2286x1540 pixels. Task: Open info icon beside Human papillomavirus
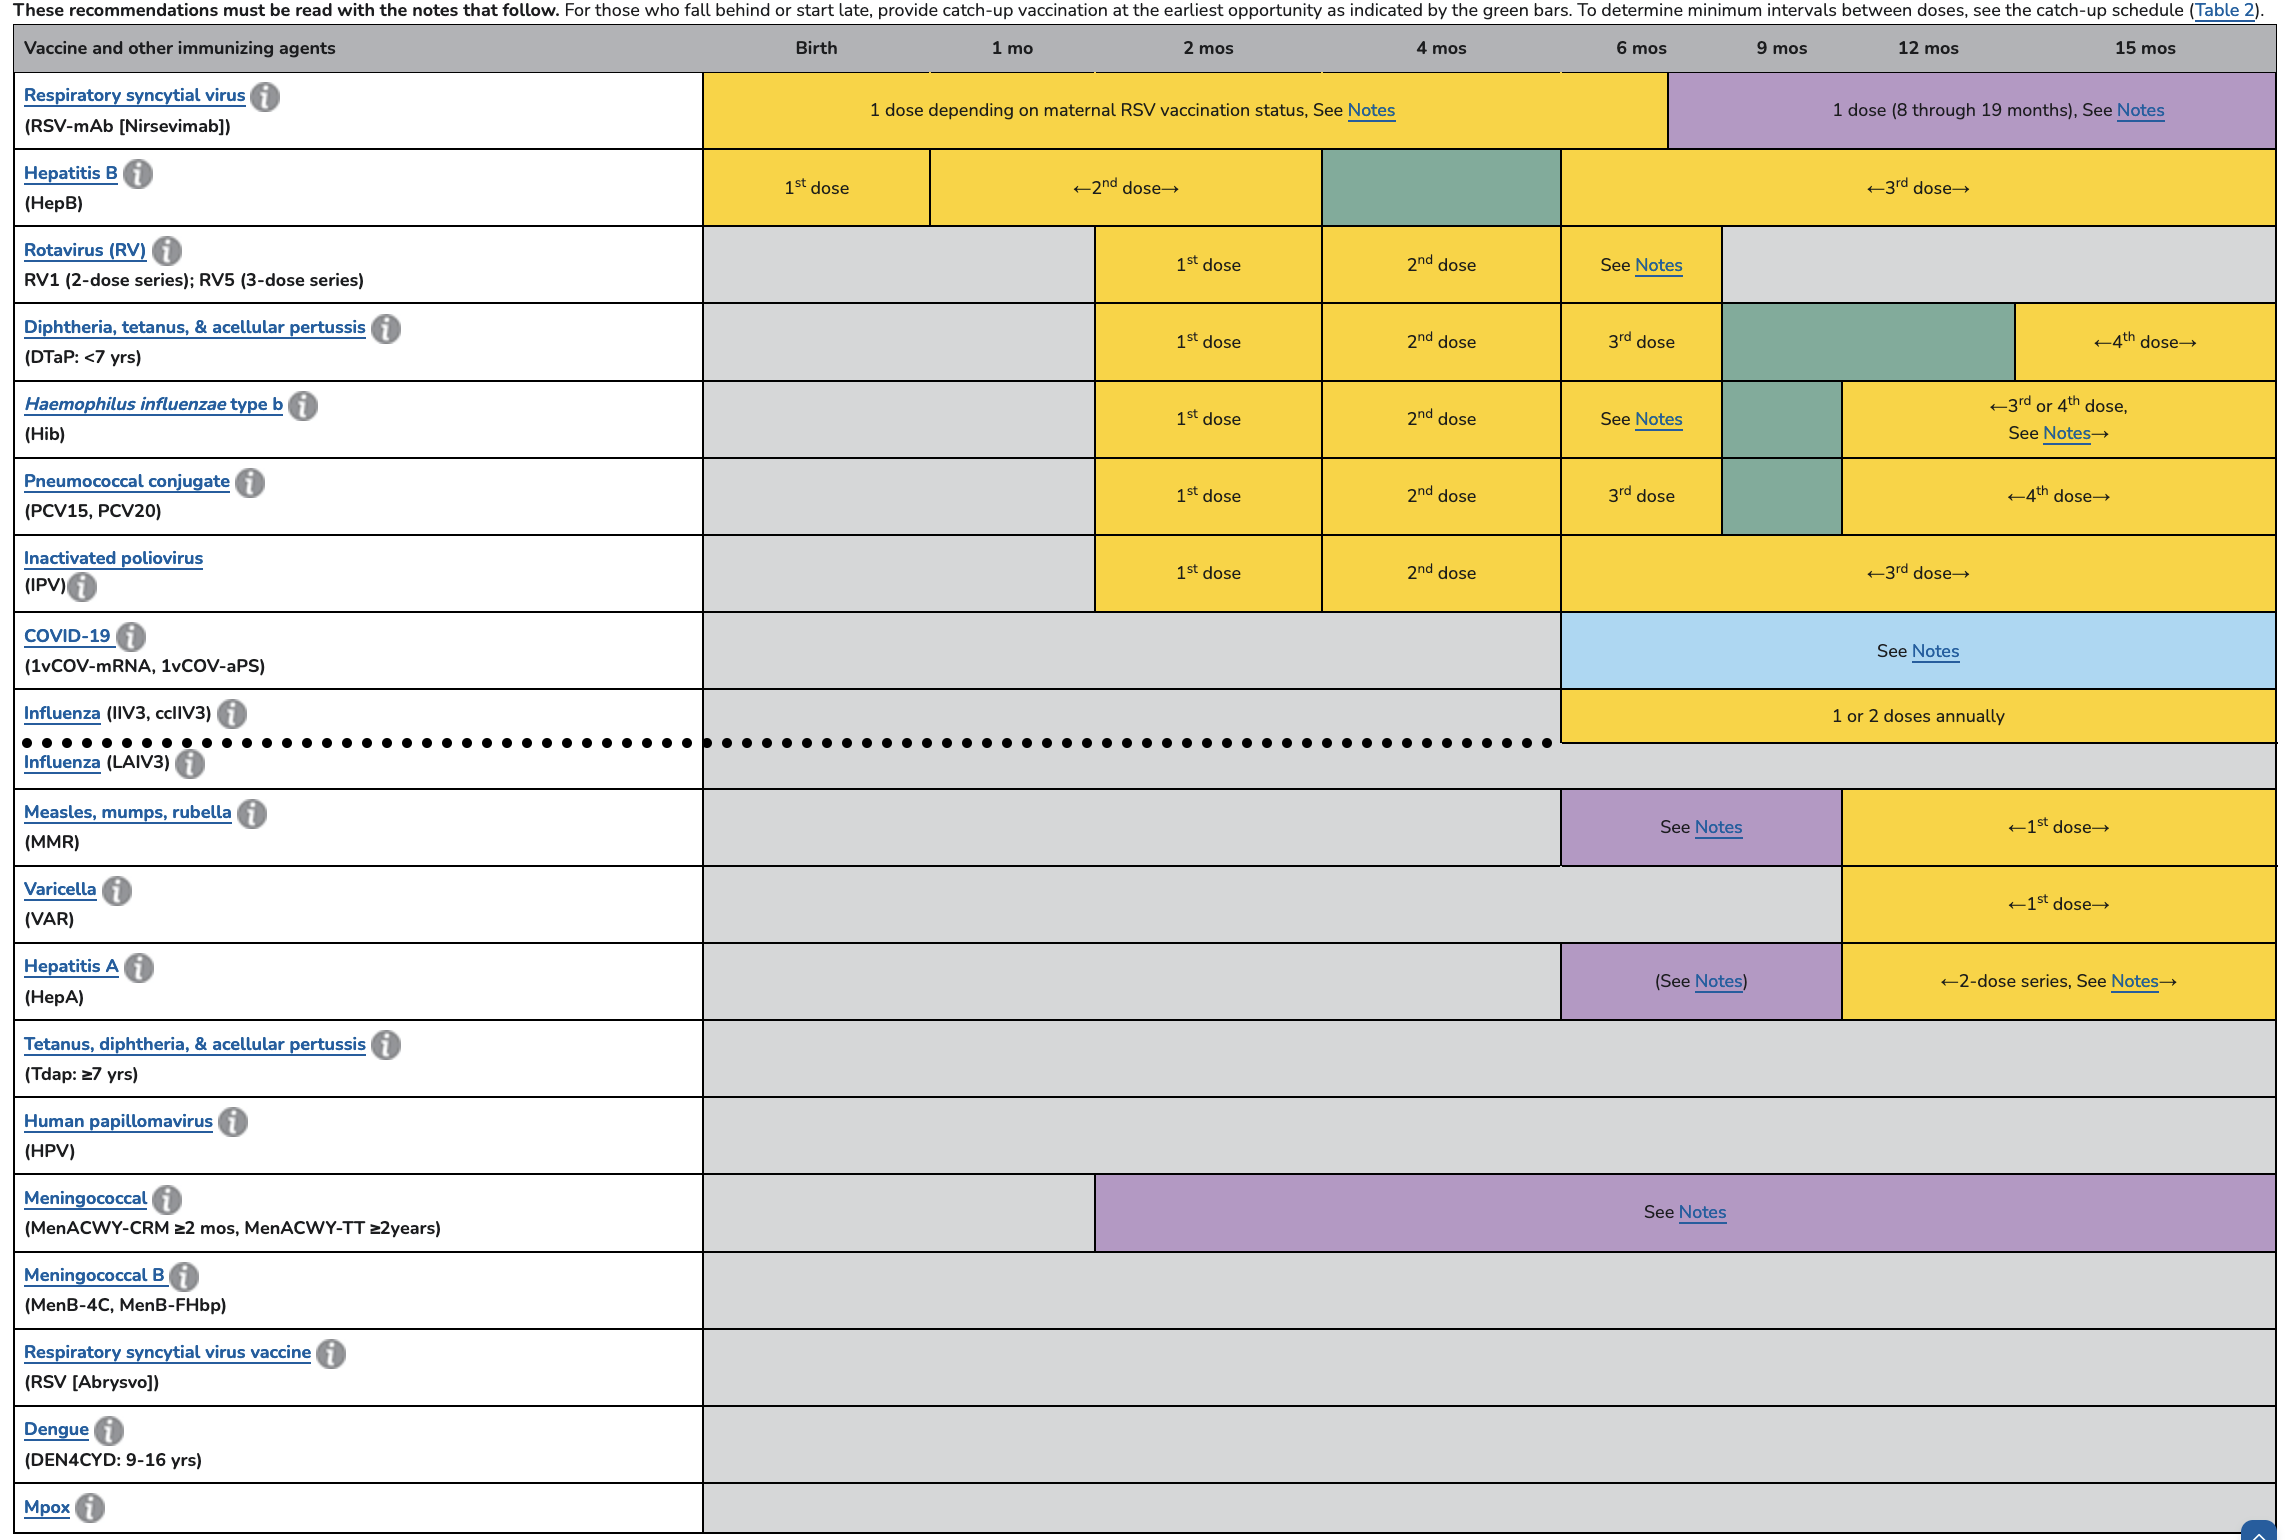(x=233, y=1122)
